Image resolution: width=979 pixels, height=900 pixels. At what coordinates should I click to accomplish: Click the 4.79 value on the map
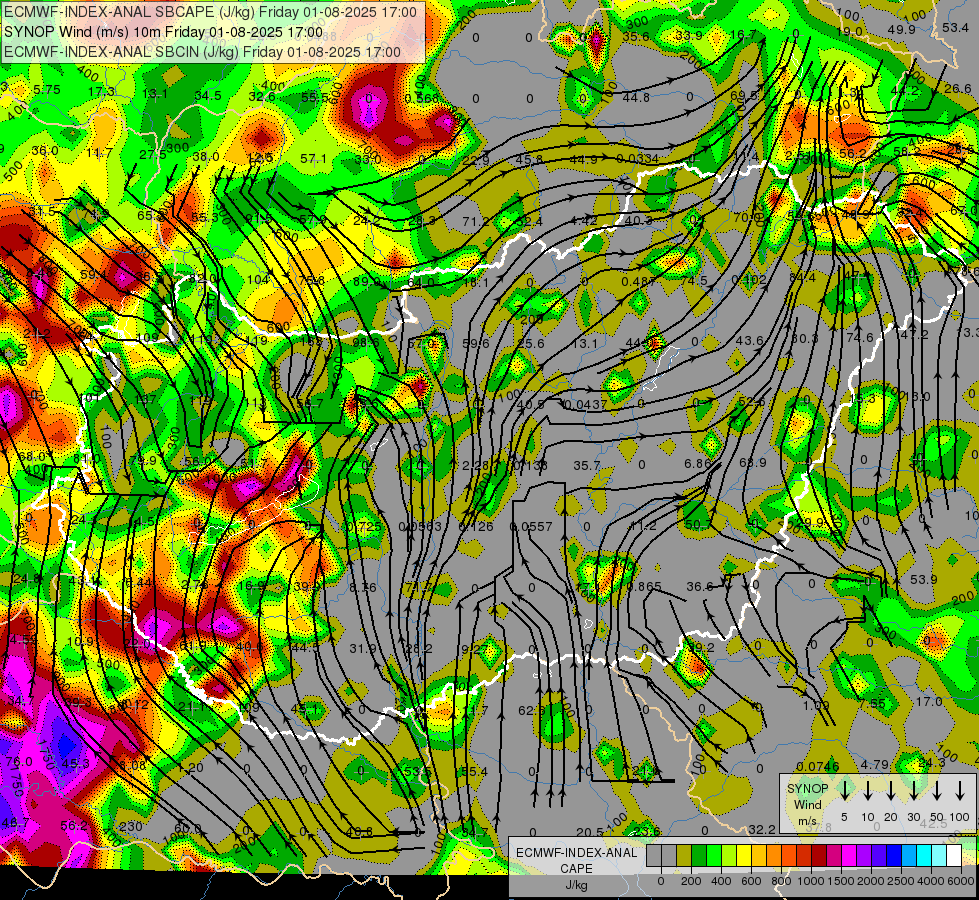[x=875, y=764]
